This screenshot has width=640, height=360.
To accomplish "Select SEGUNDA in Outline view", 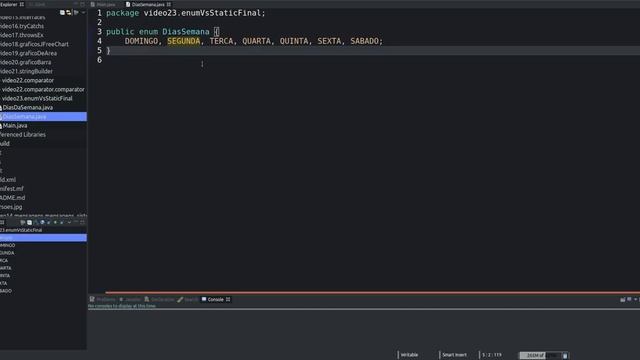I will [7, 253].
